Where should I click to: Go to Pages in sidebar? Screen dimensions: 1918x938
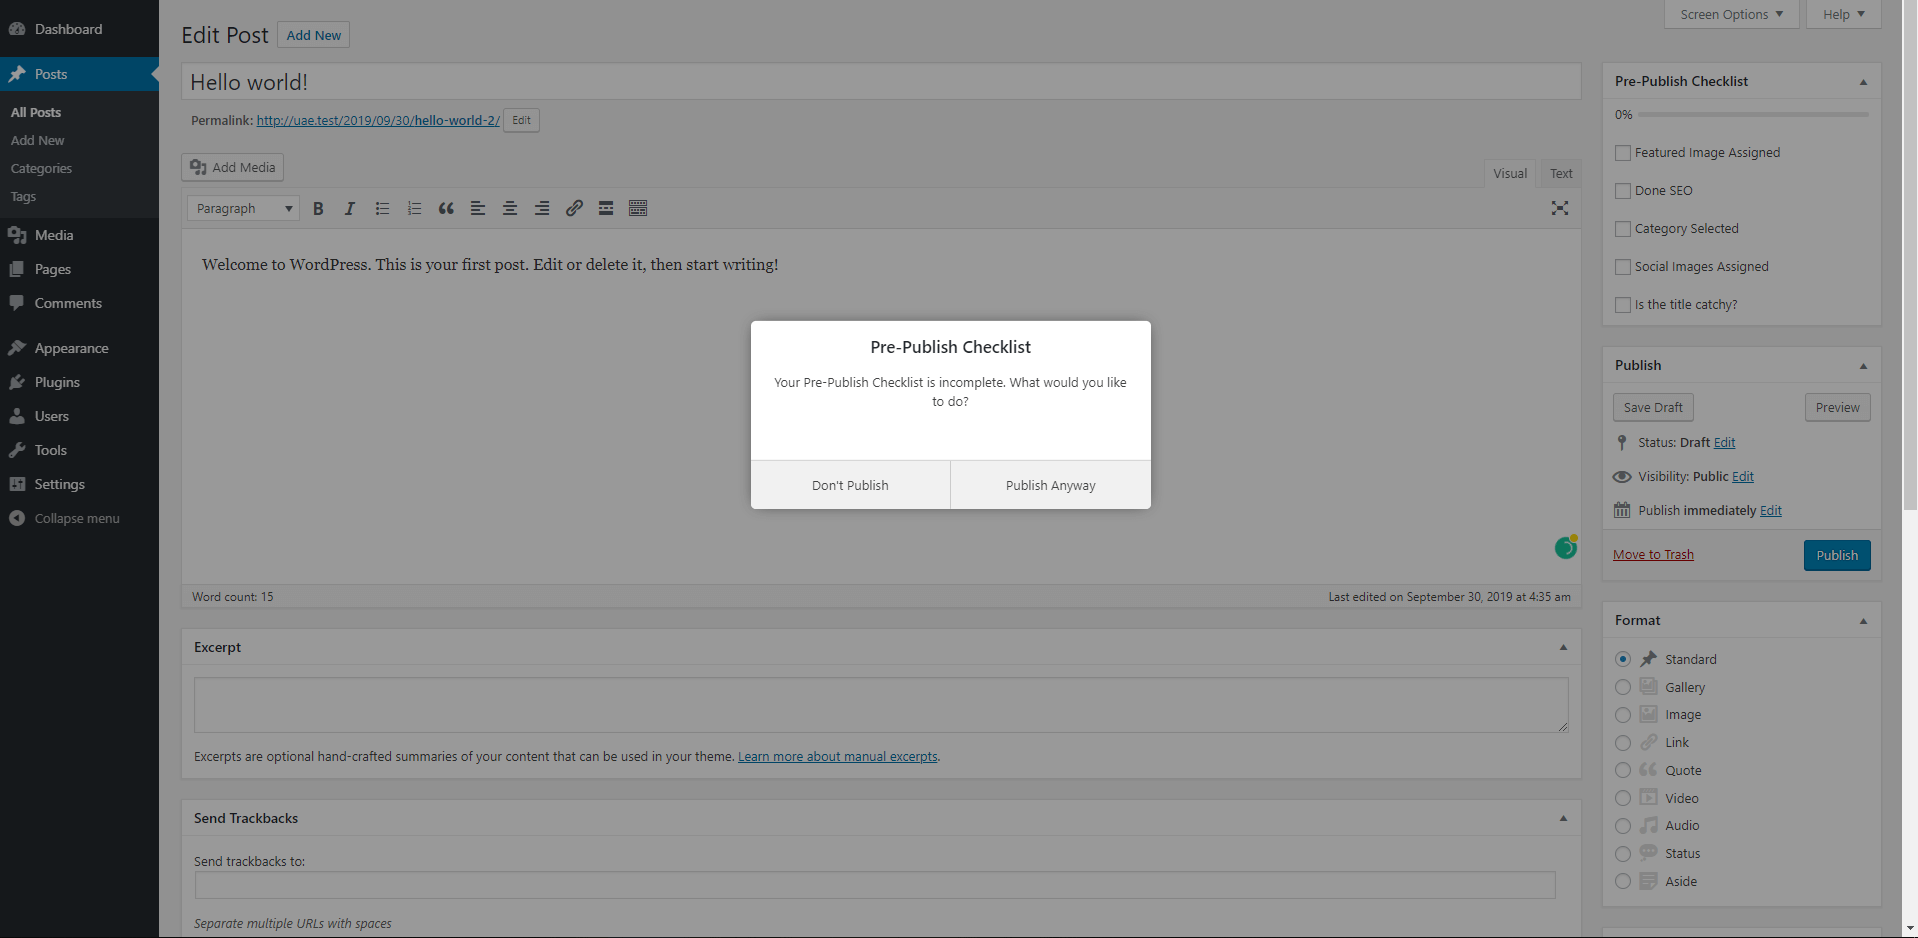79,269
